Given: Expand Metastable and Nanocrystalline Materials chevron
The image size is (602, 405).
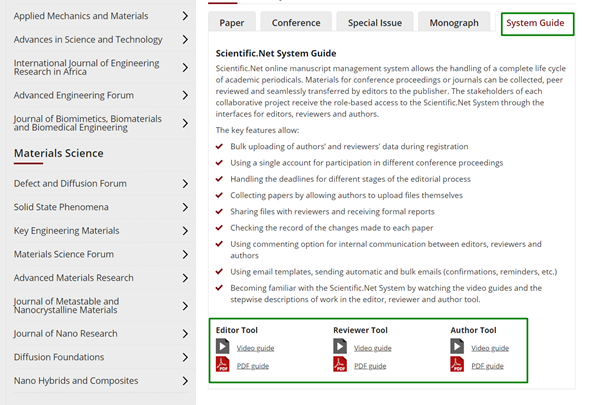Looking at the screenshot, I should tap(185, 306).
